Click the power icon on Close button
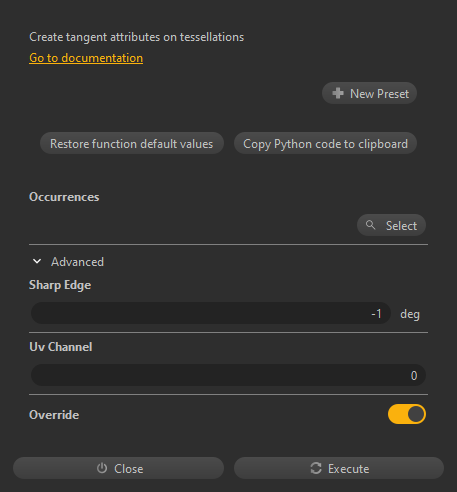This screenshot has width=457, height=492. (102, 468)
